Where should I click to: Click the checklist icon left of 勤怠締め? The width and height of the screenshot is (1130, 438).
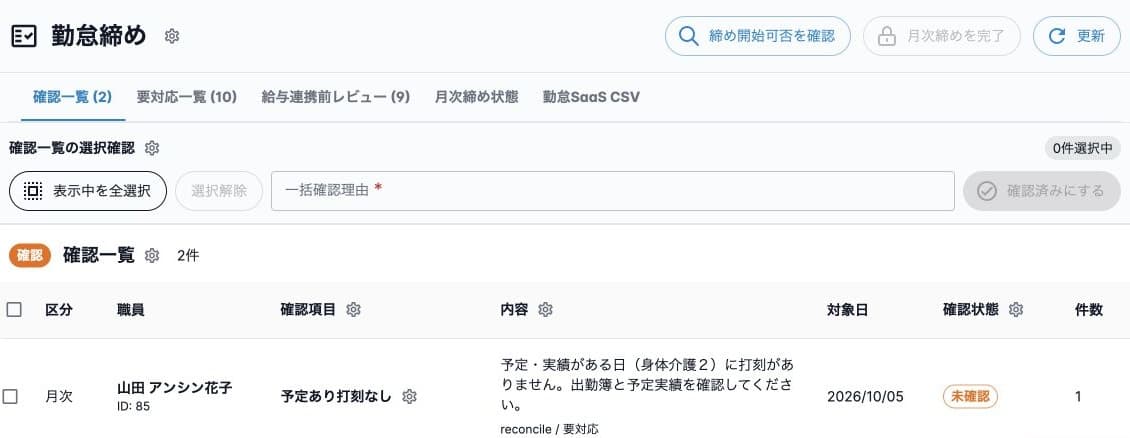(x=24, y=36)
